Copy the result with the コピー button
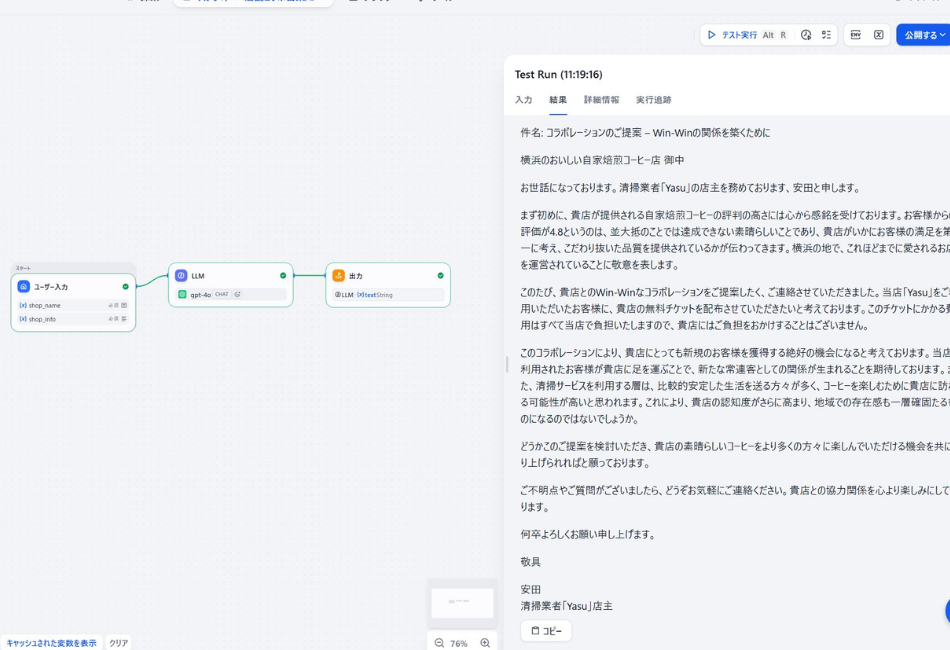Viewport: 950px width, 650px height. (x=545, y=630)
